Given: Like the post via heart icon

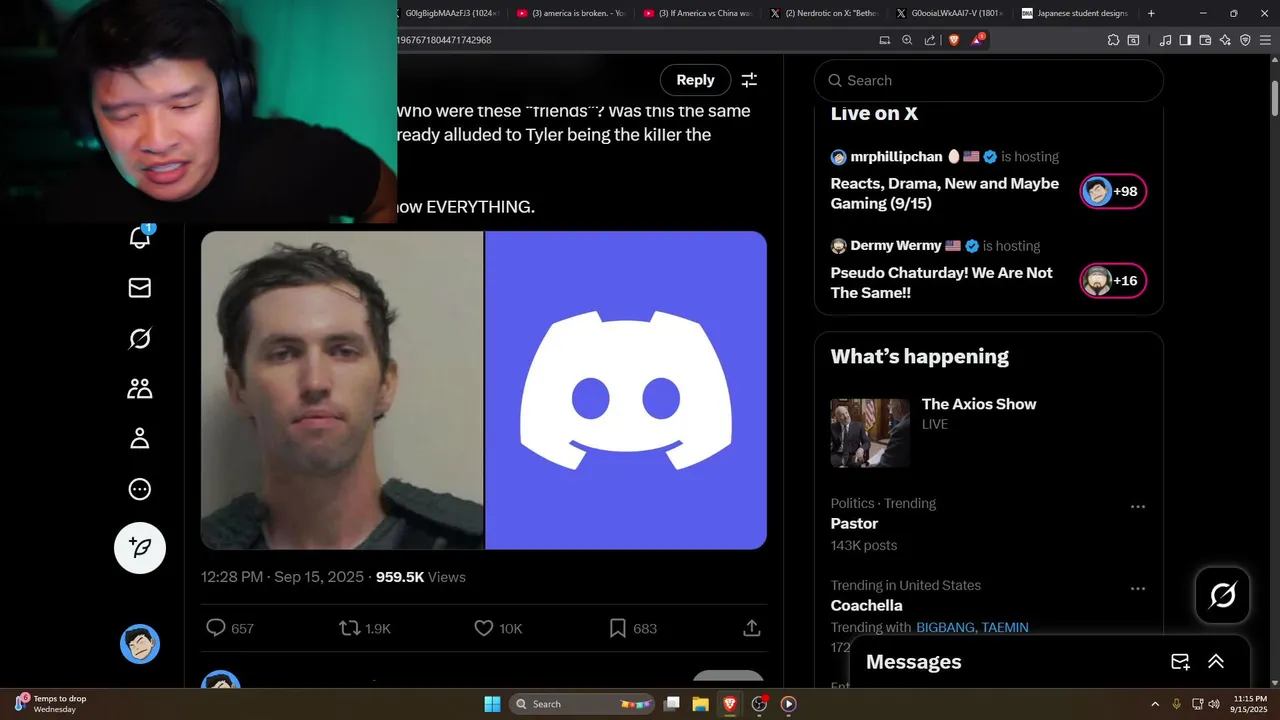Looking at the screenshot, I should 484,628.
